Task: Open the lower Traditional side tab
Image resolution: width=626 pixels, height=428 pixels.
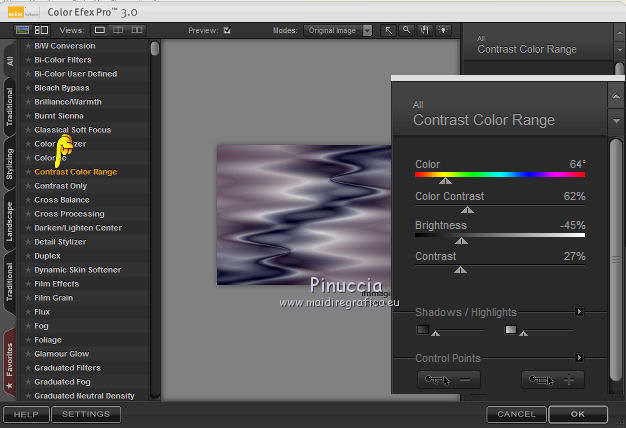Action: pyautogui.click(x=10, y=281)
